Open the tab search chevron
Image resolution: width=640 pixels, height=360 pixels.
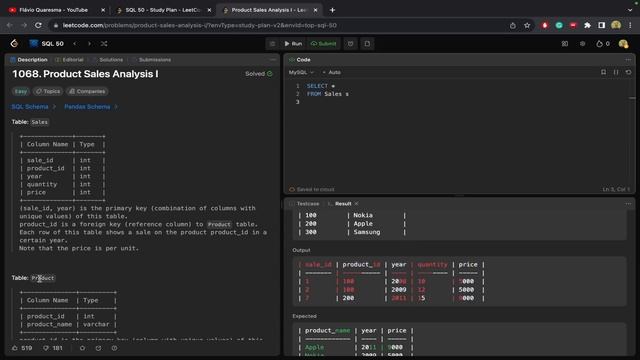click(x=630, y=10)
